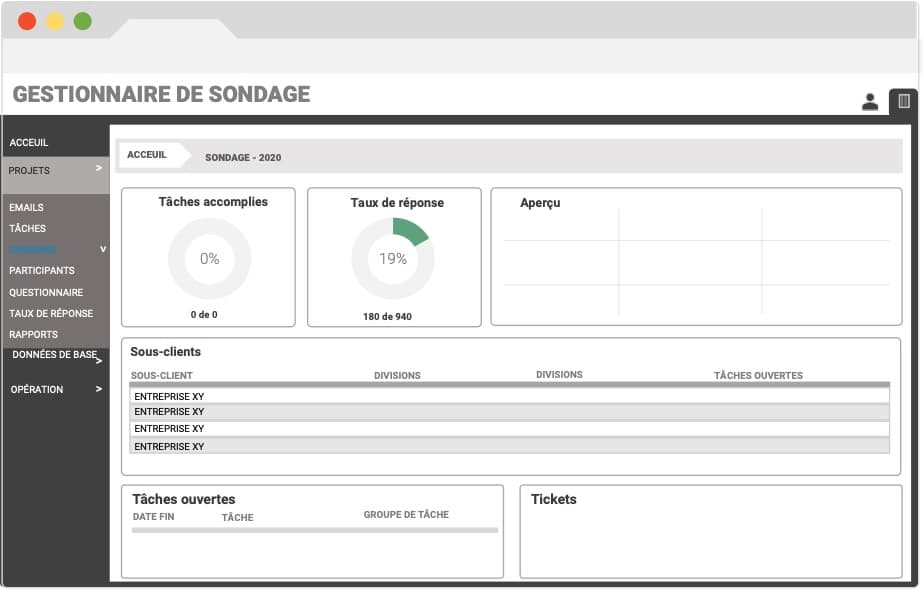Click Gestionnaire de sondage title

pyautogui.click(x=161, y=94)
